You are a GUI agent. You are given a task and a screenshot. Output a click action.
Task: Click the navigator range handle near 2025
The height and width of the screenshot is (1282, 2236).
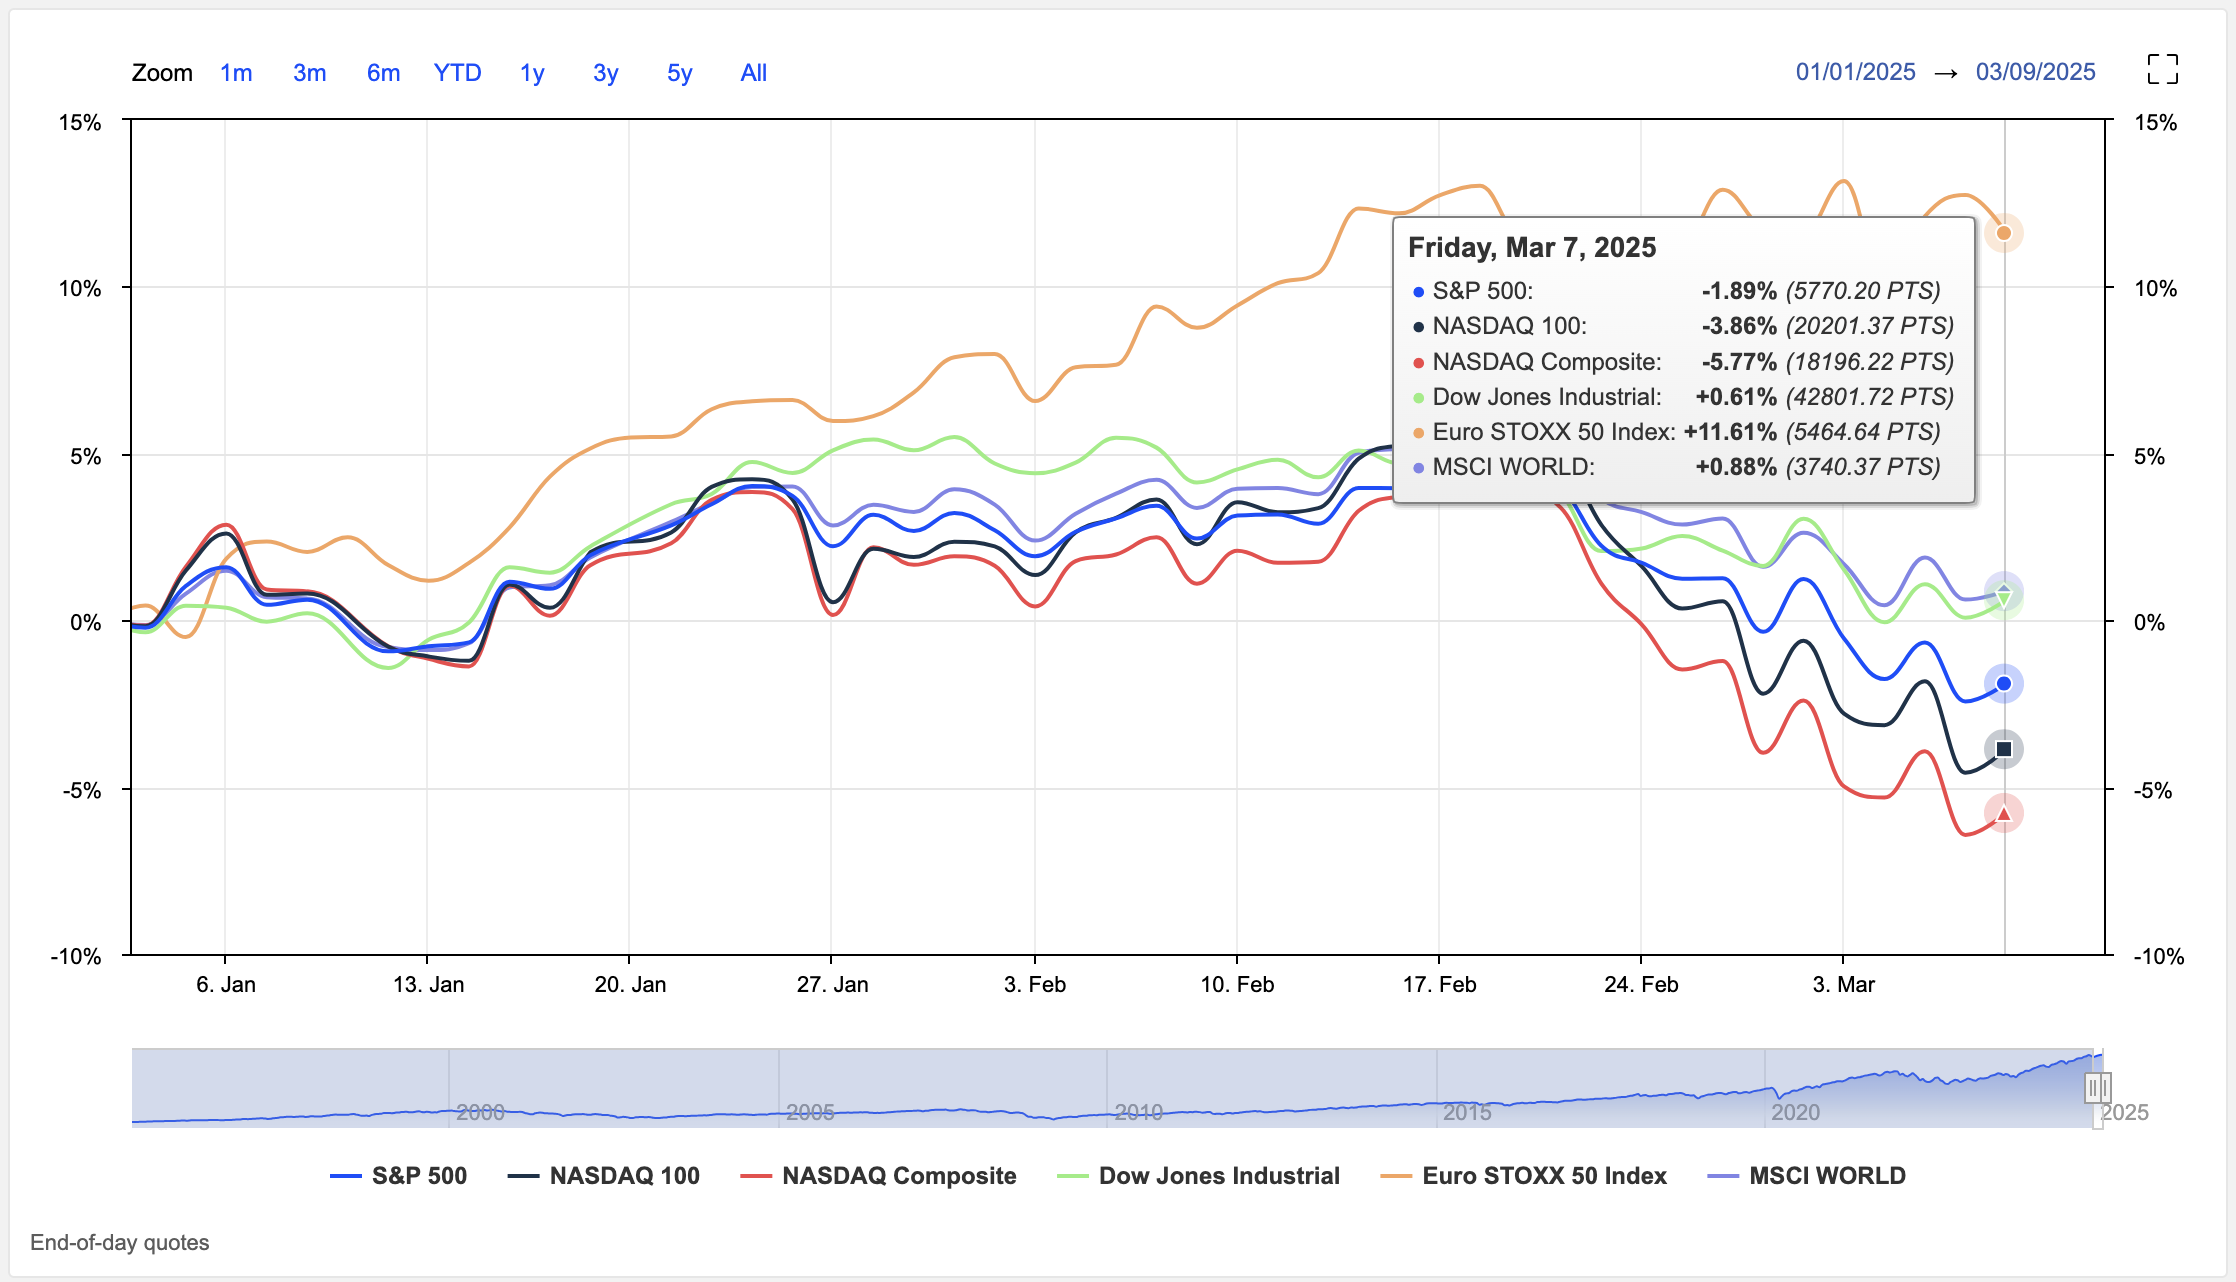(2097, 1087)
